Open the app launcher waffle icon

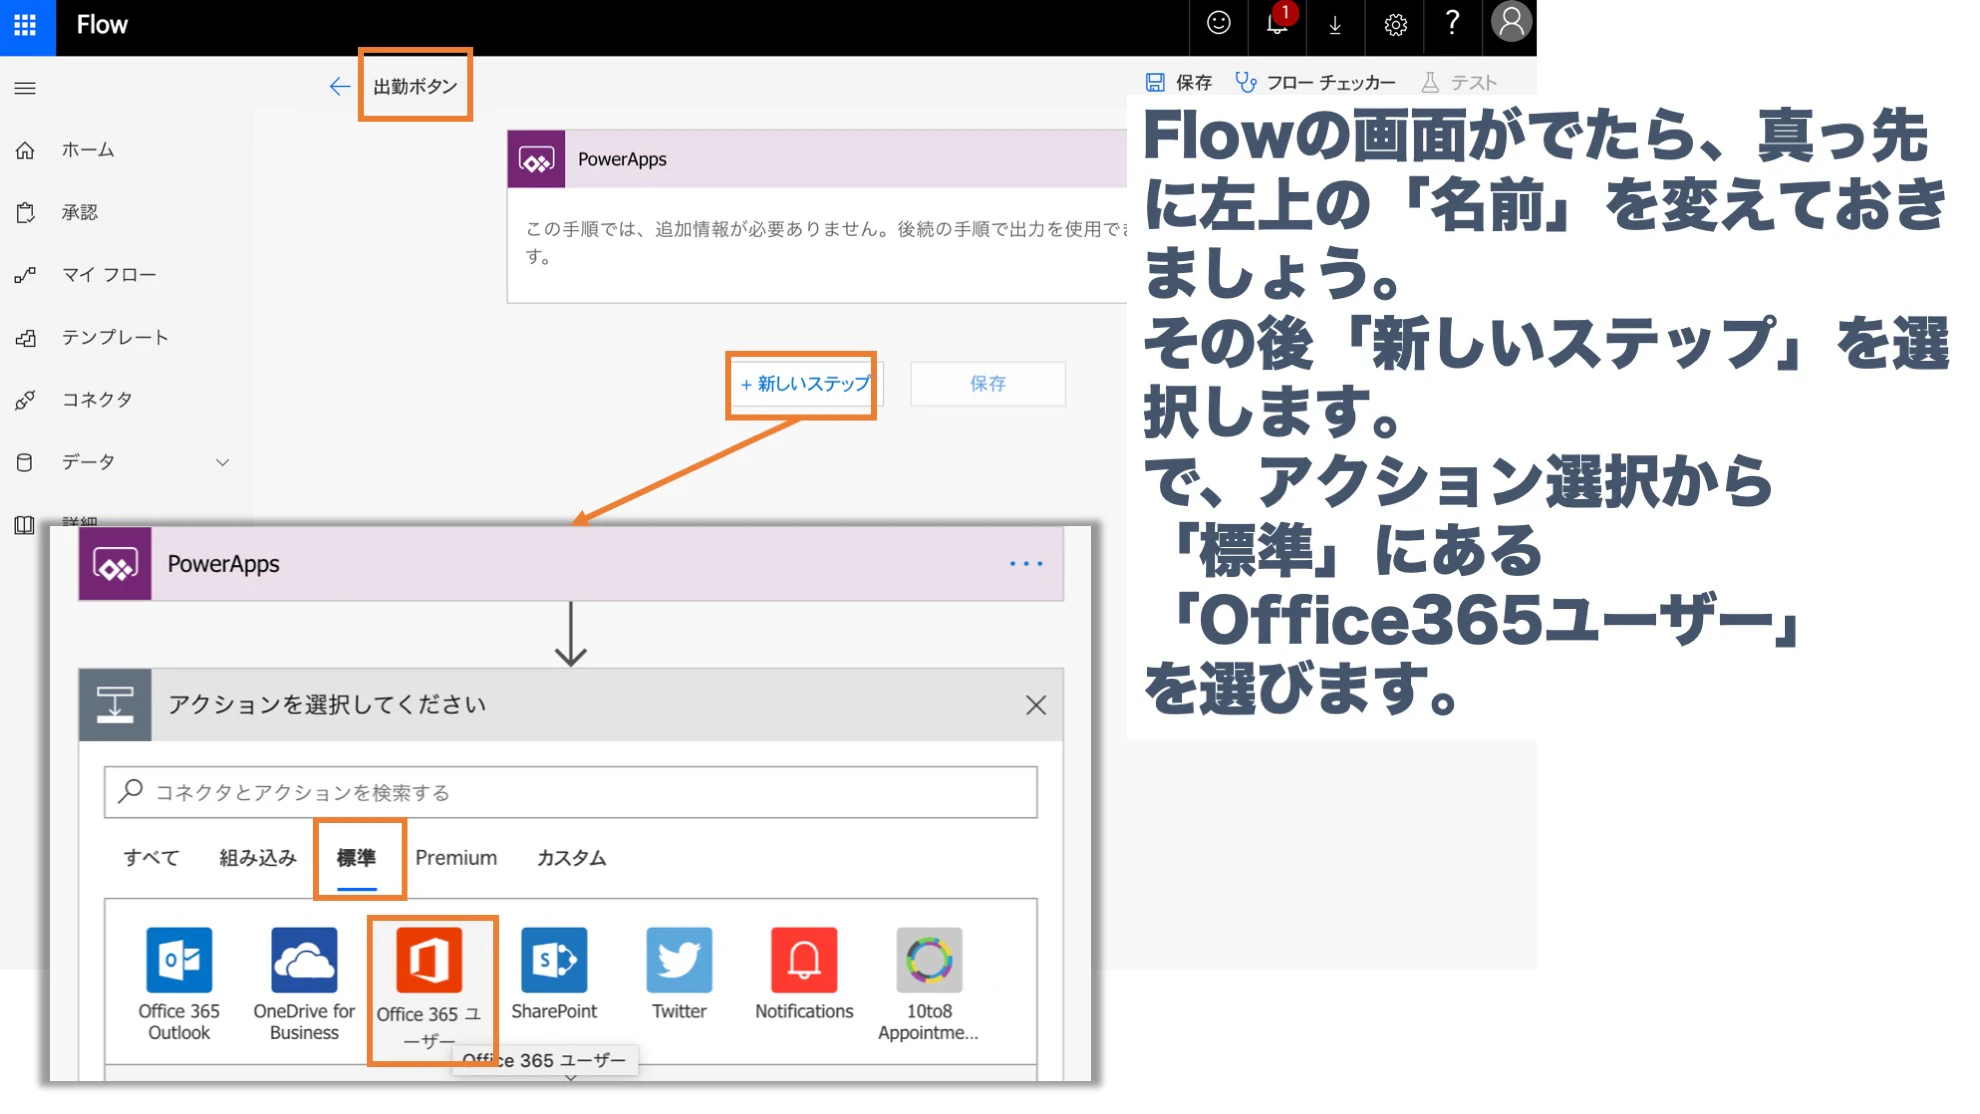click(25, 25)
